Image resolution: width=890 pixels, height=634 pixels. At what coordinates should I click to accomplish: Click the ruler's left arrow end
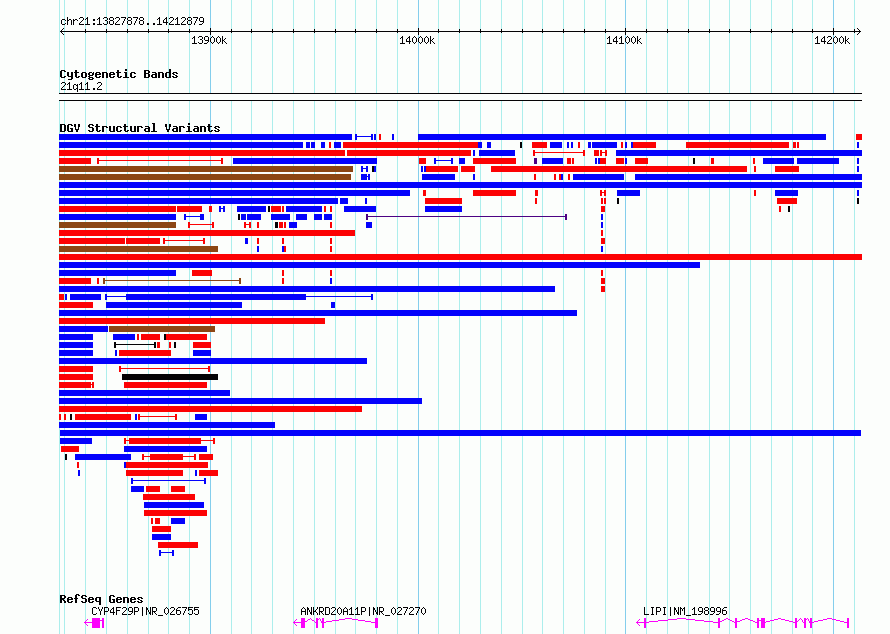[62, 31]
